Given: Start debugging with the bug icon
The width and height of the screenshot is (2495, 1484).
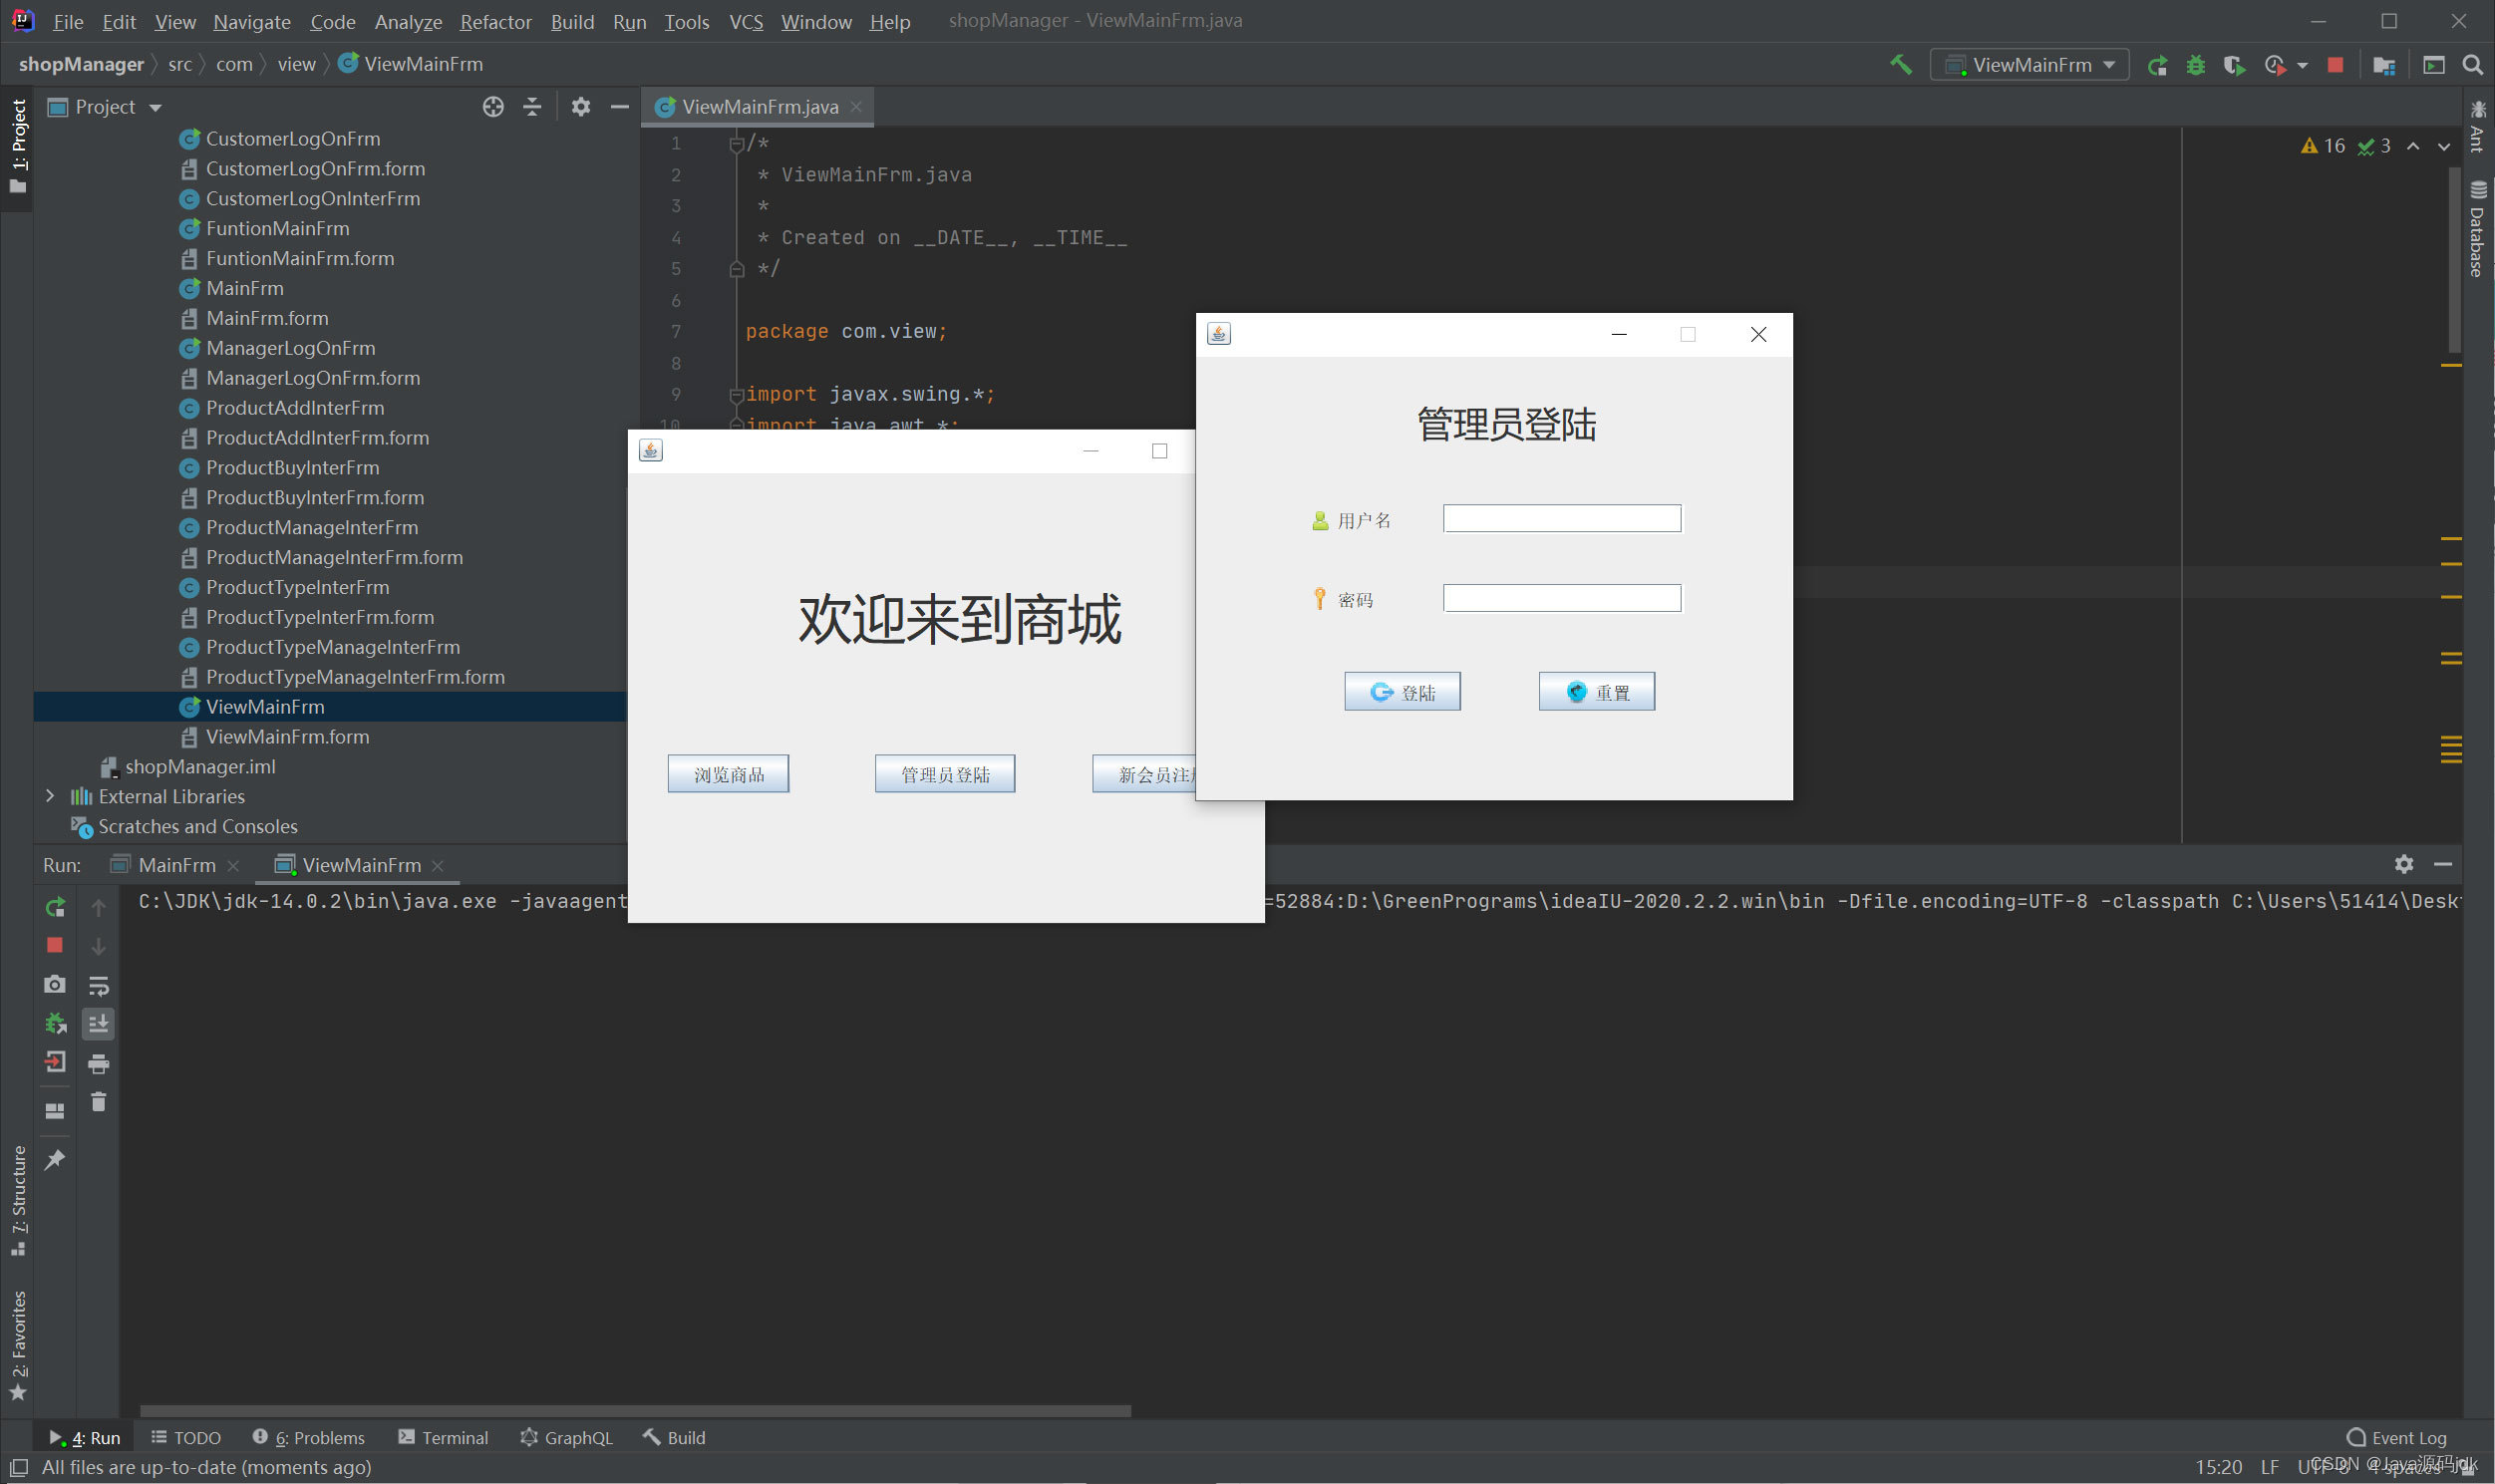Looking at the screenshot, I should (x=2195, y=65).
